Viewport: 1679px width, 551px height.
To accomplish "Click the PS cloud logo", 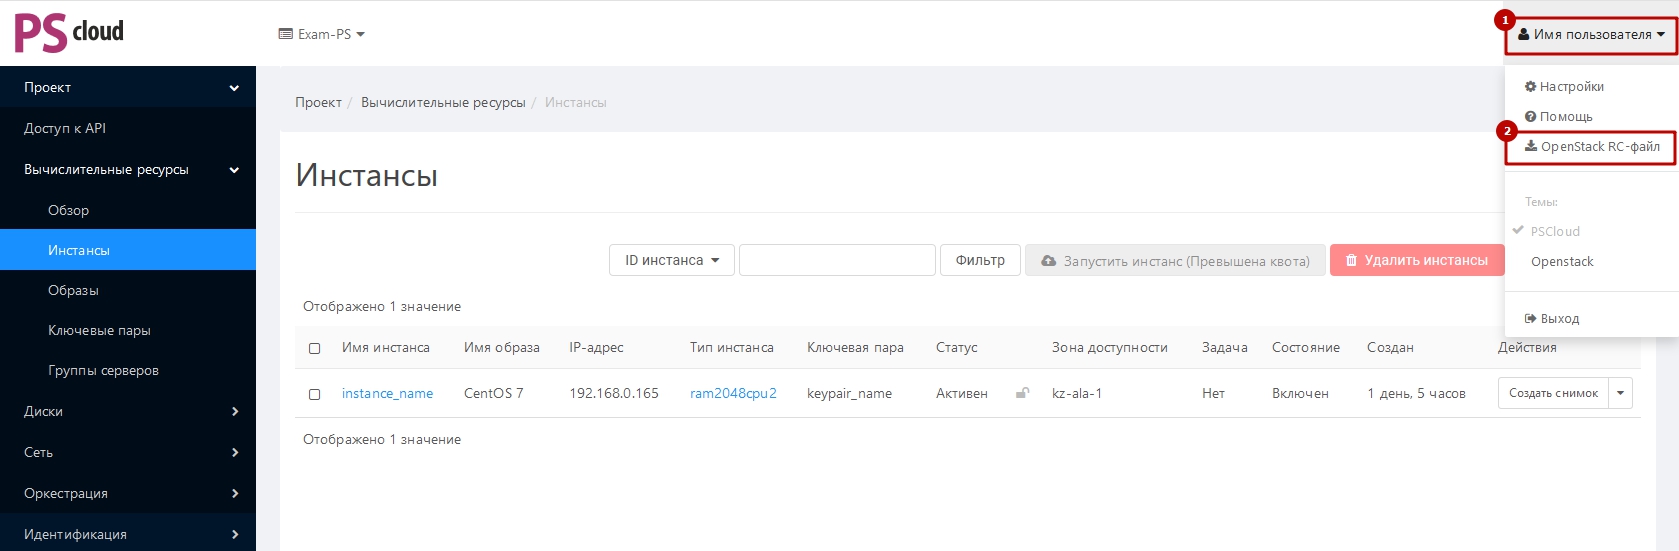I will point(69,33).
